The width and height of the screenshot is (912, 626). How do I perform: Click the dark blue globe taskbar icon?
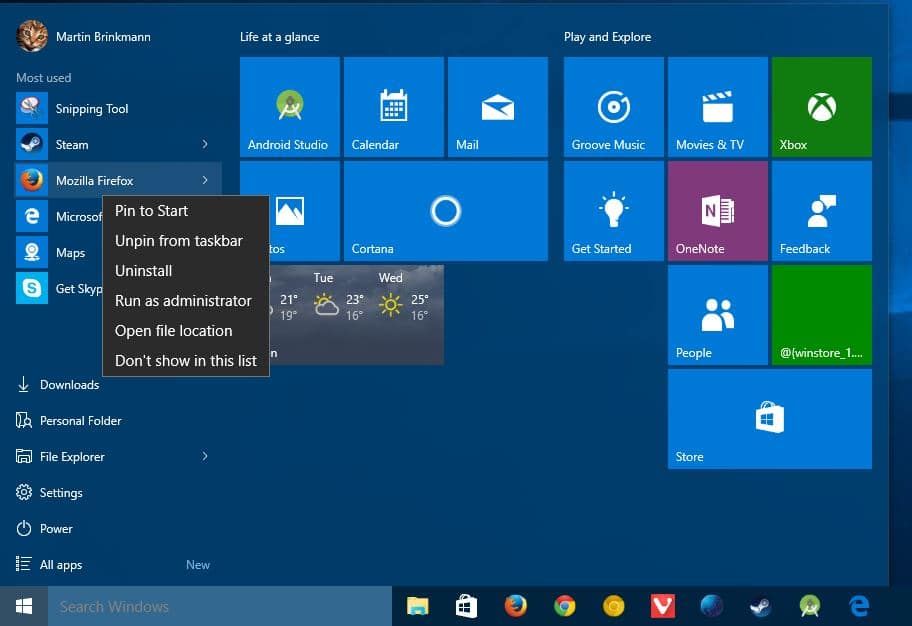click(711, 606)
